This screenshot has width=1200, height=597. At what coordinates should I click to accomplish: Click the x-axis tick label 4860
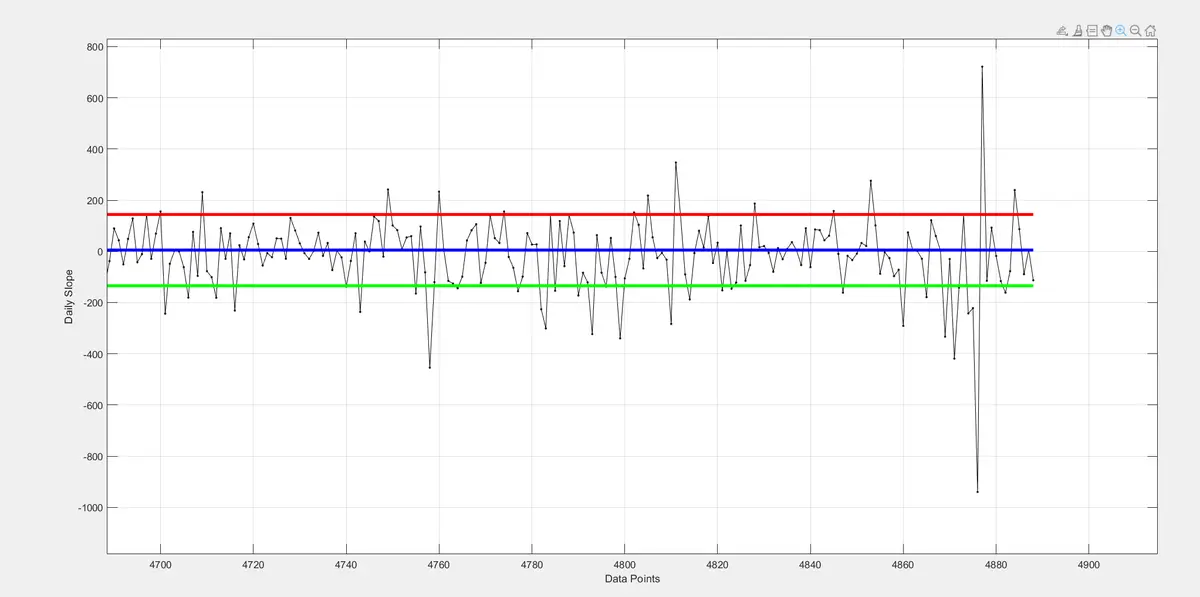[903, 564]
